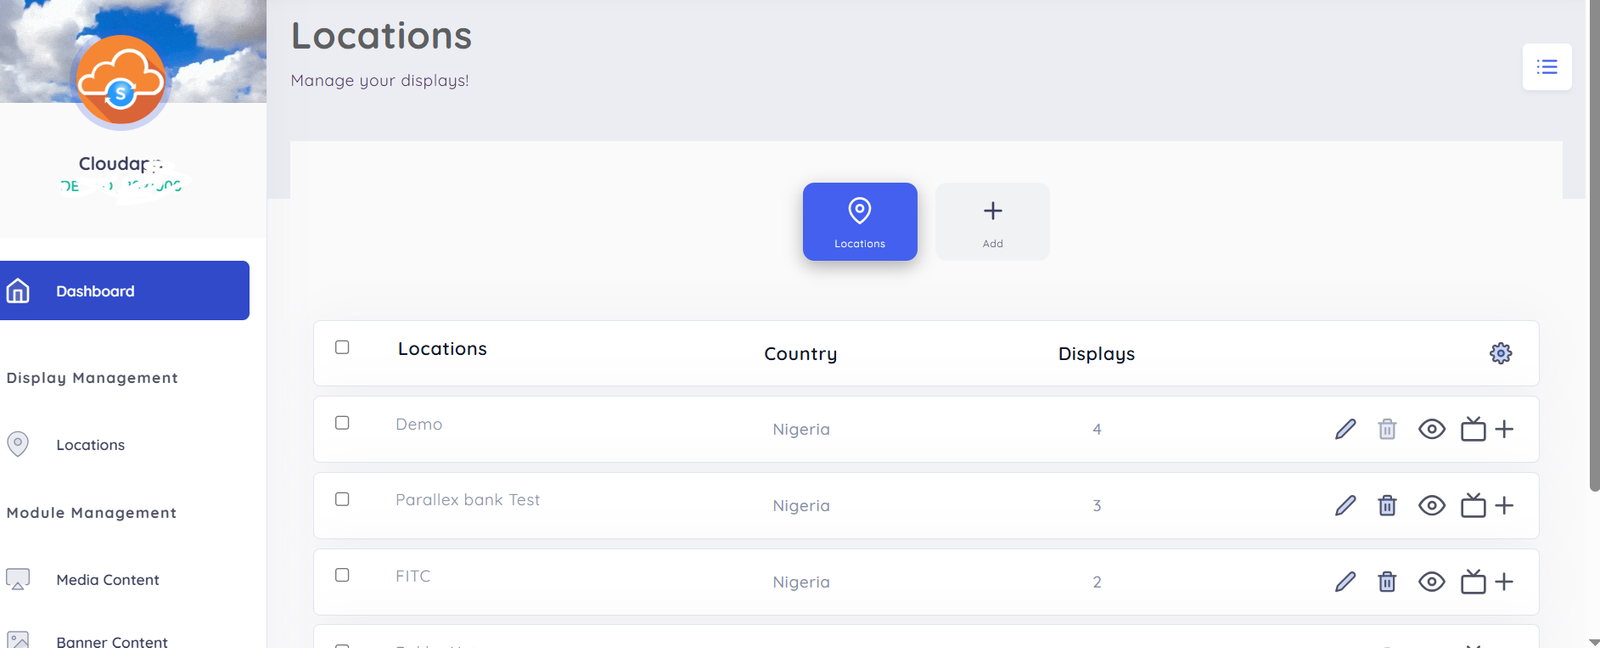Open the Add tab with plus sign

click(x=992, y=222)
